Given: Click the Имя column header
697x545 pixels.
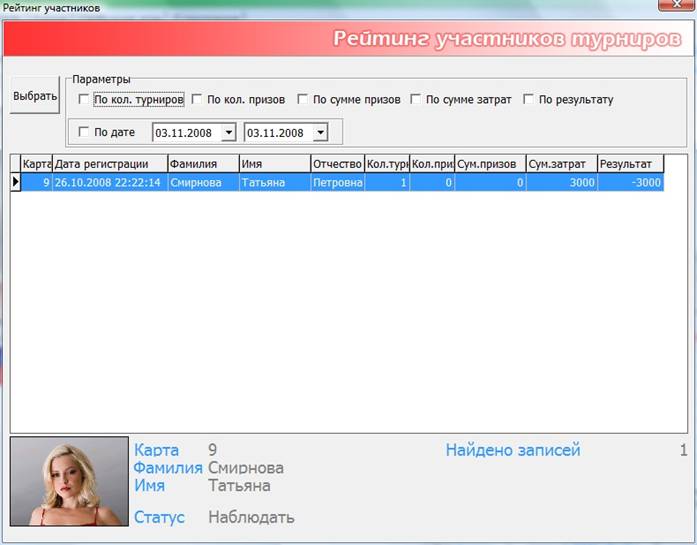Looking at the screenshot, I should click(273, 164).
